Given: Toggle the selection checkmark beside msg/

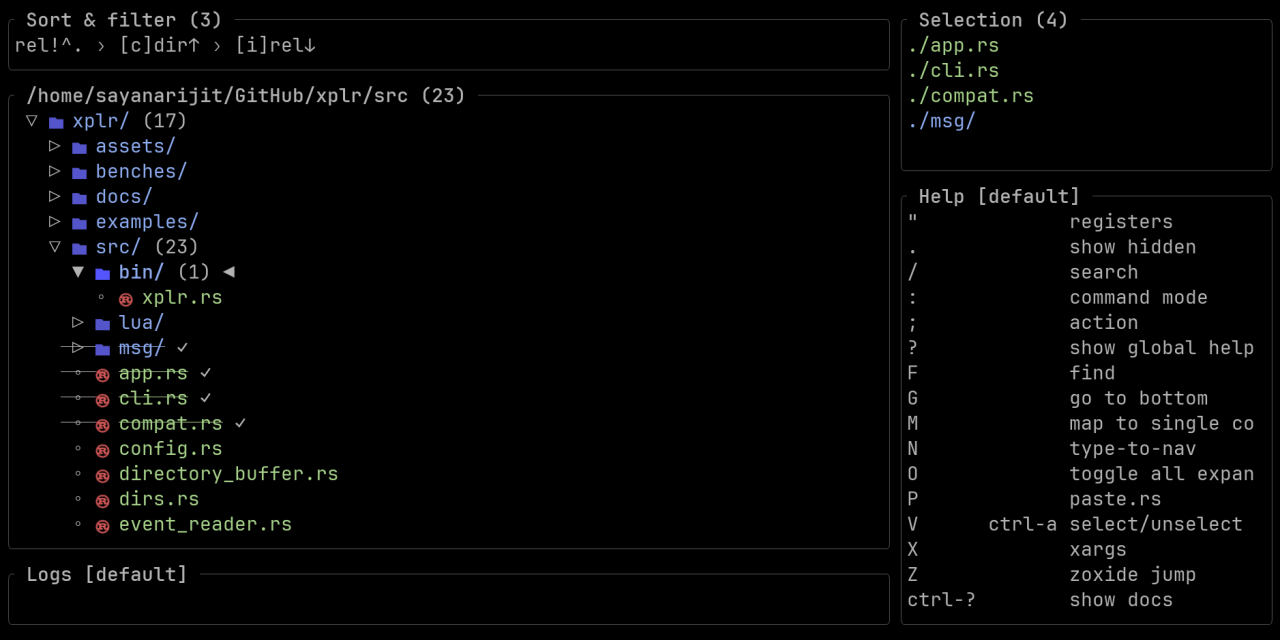Looking at the screenshot, I should (182, 347).
